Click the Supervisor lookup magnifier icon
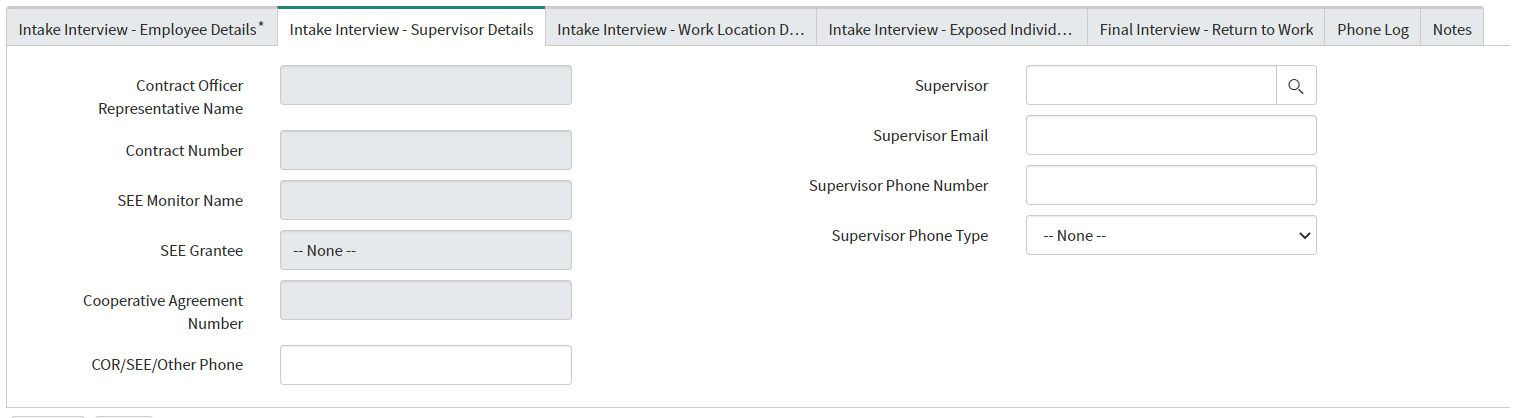The image size is (1515, 418). (1296, 86)
